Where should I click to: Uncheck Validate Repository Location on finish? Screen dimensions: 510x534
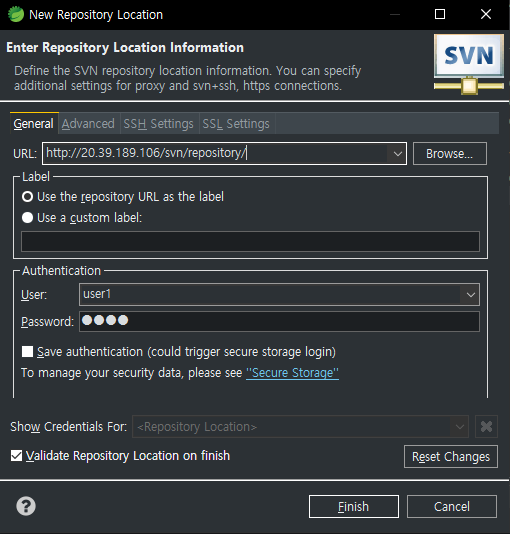pyautogui.click(x=16, y=456)
